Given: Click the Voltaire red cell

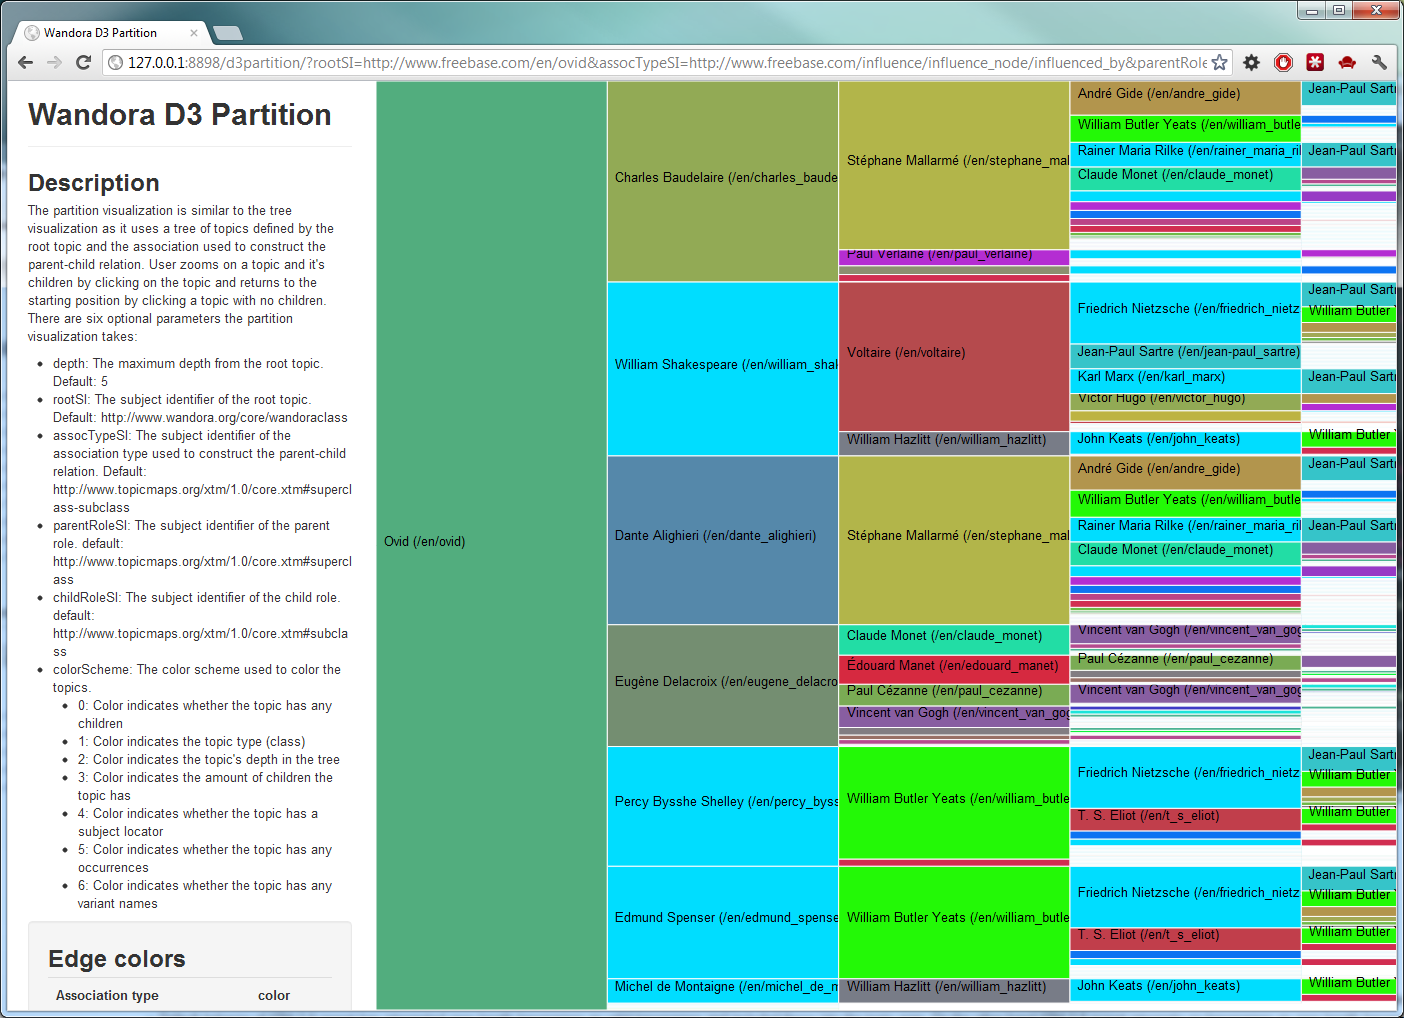Looking at the screenshot, I should (x=953, y=353).
